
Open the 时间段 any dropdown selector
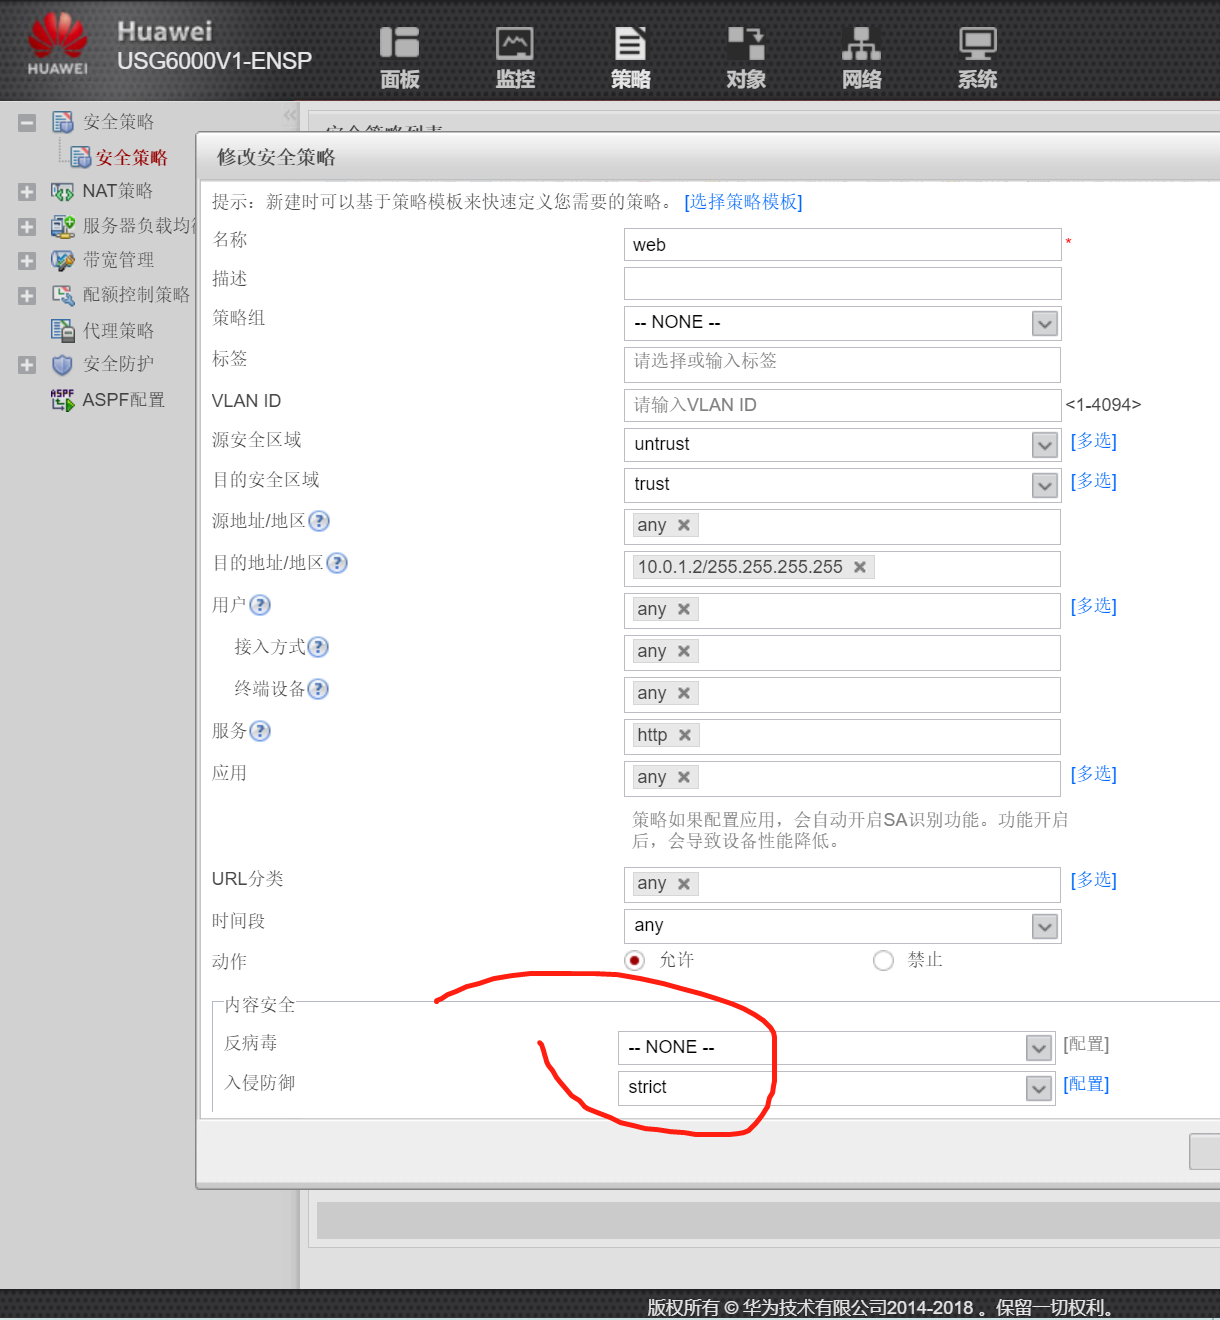1044,926
